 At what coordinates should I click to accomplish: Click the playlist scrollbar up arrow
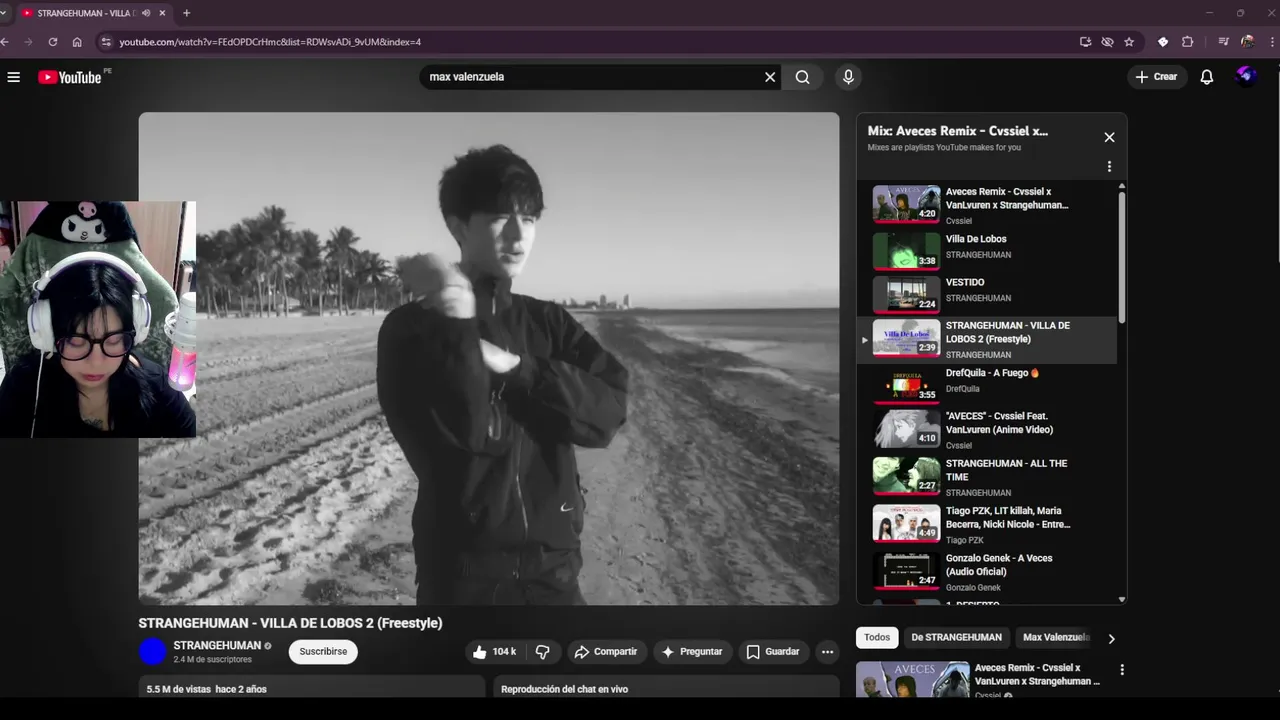1122,186
